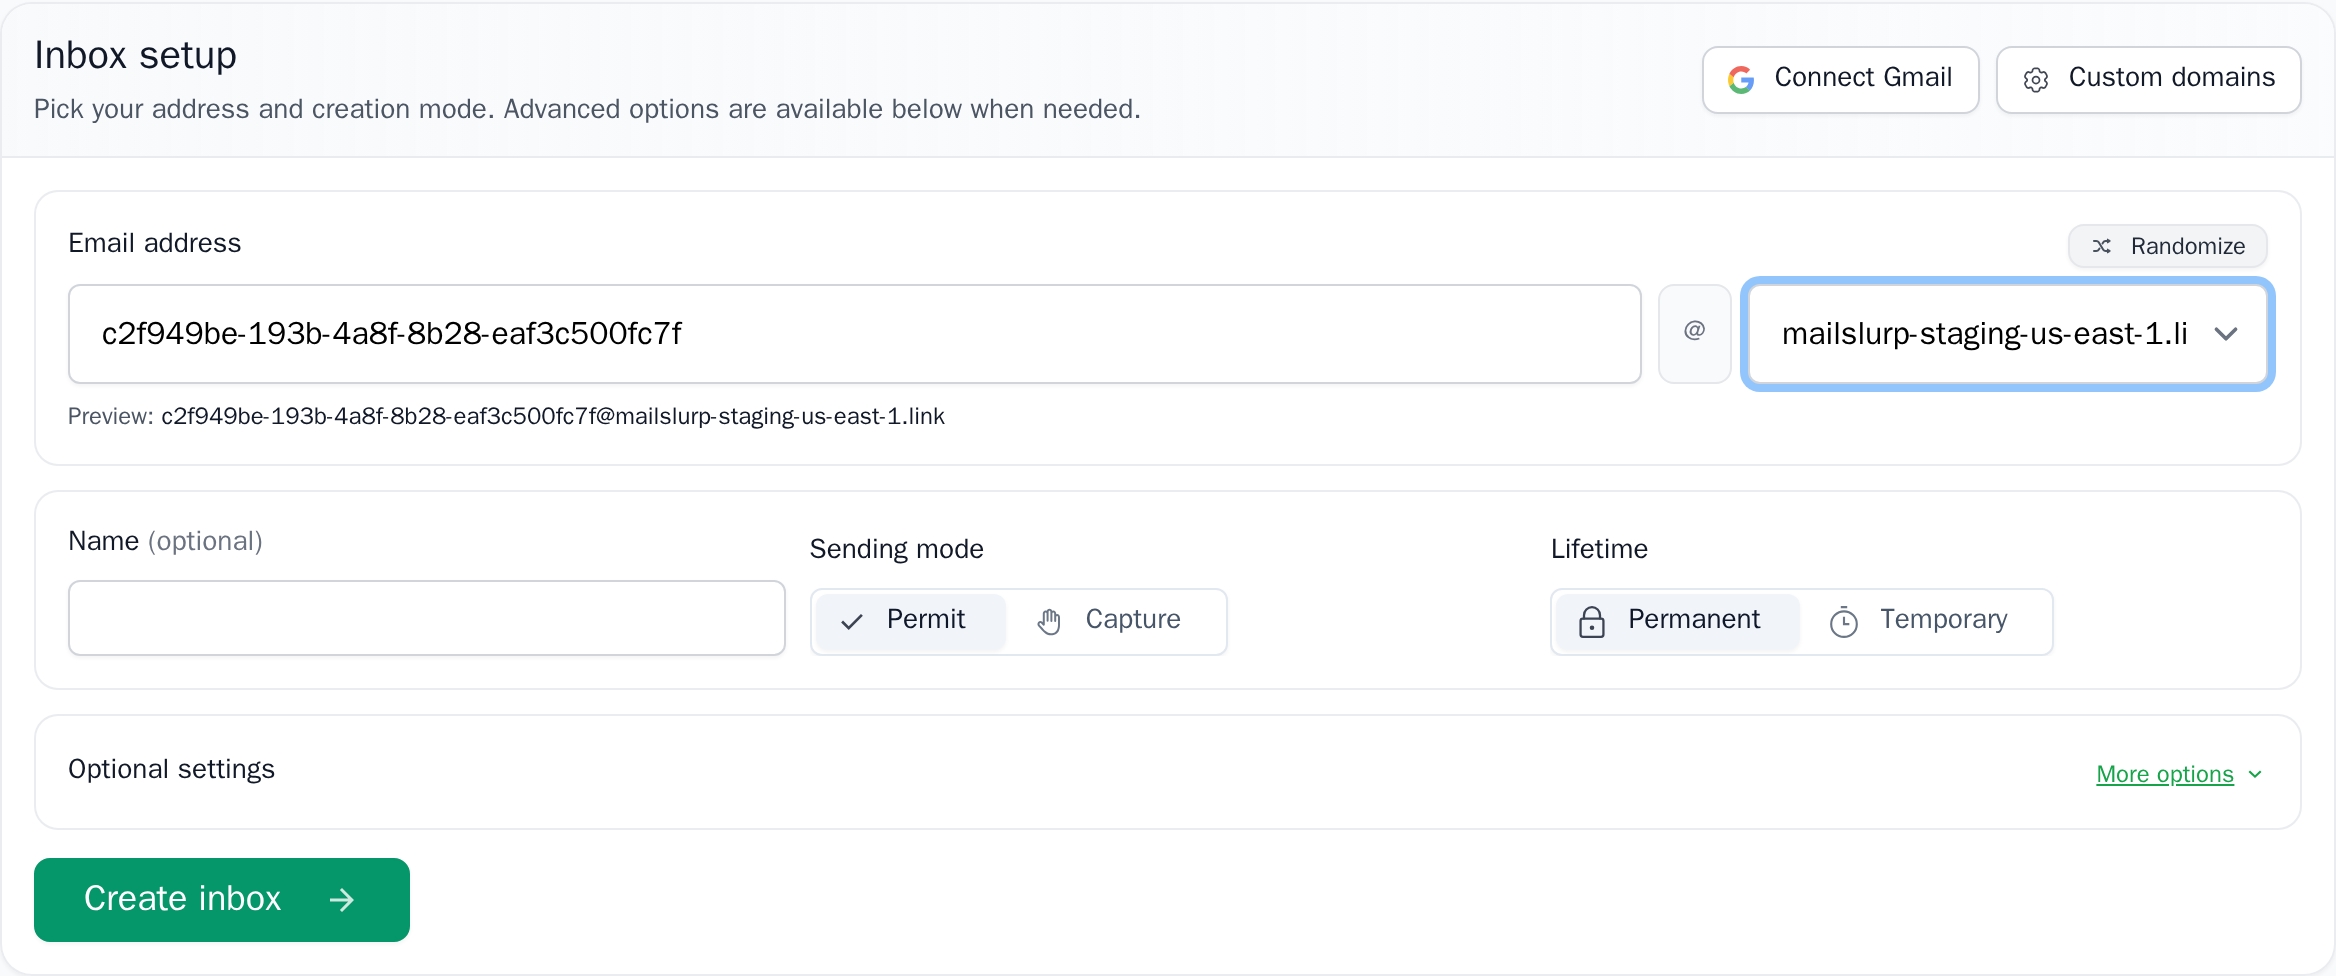Image resolution: width=2336 pixels, height=976 pixels.
Task: Click the lock icon beside Permanent
Action: [1592, 621]
